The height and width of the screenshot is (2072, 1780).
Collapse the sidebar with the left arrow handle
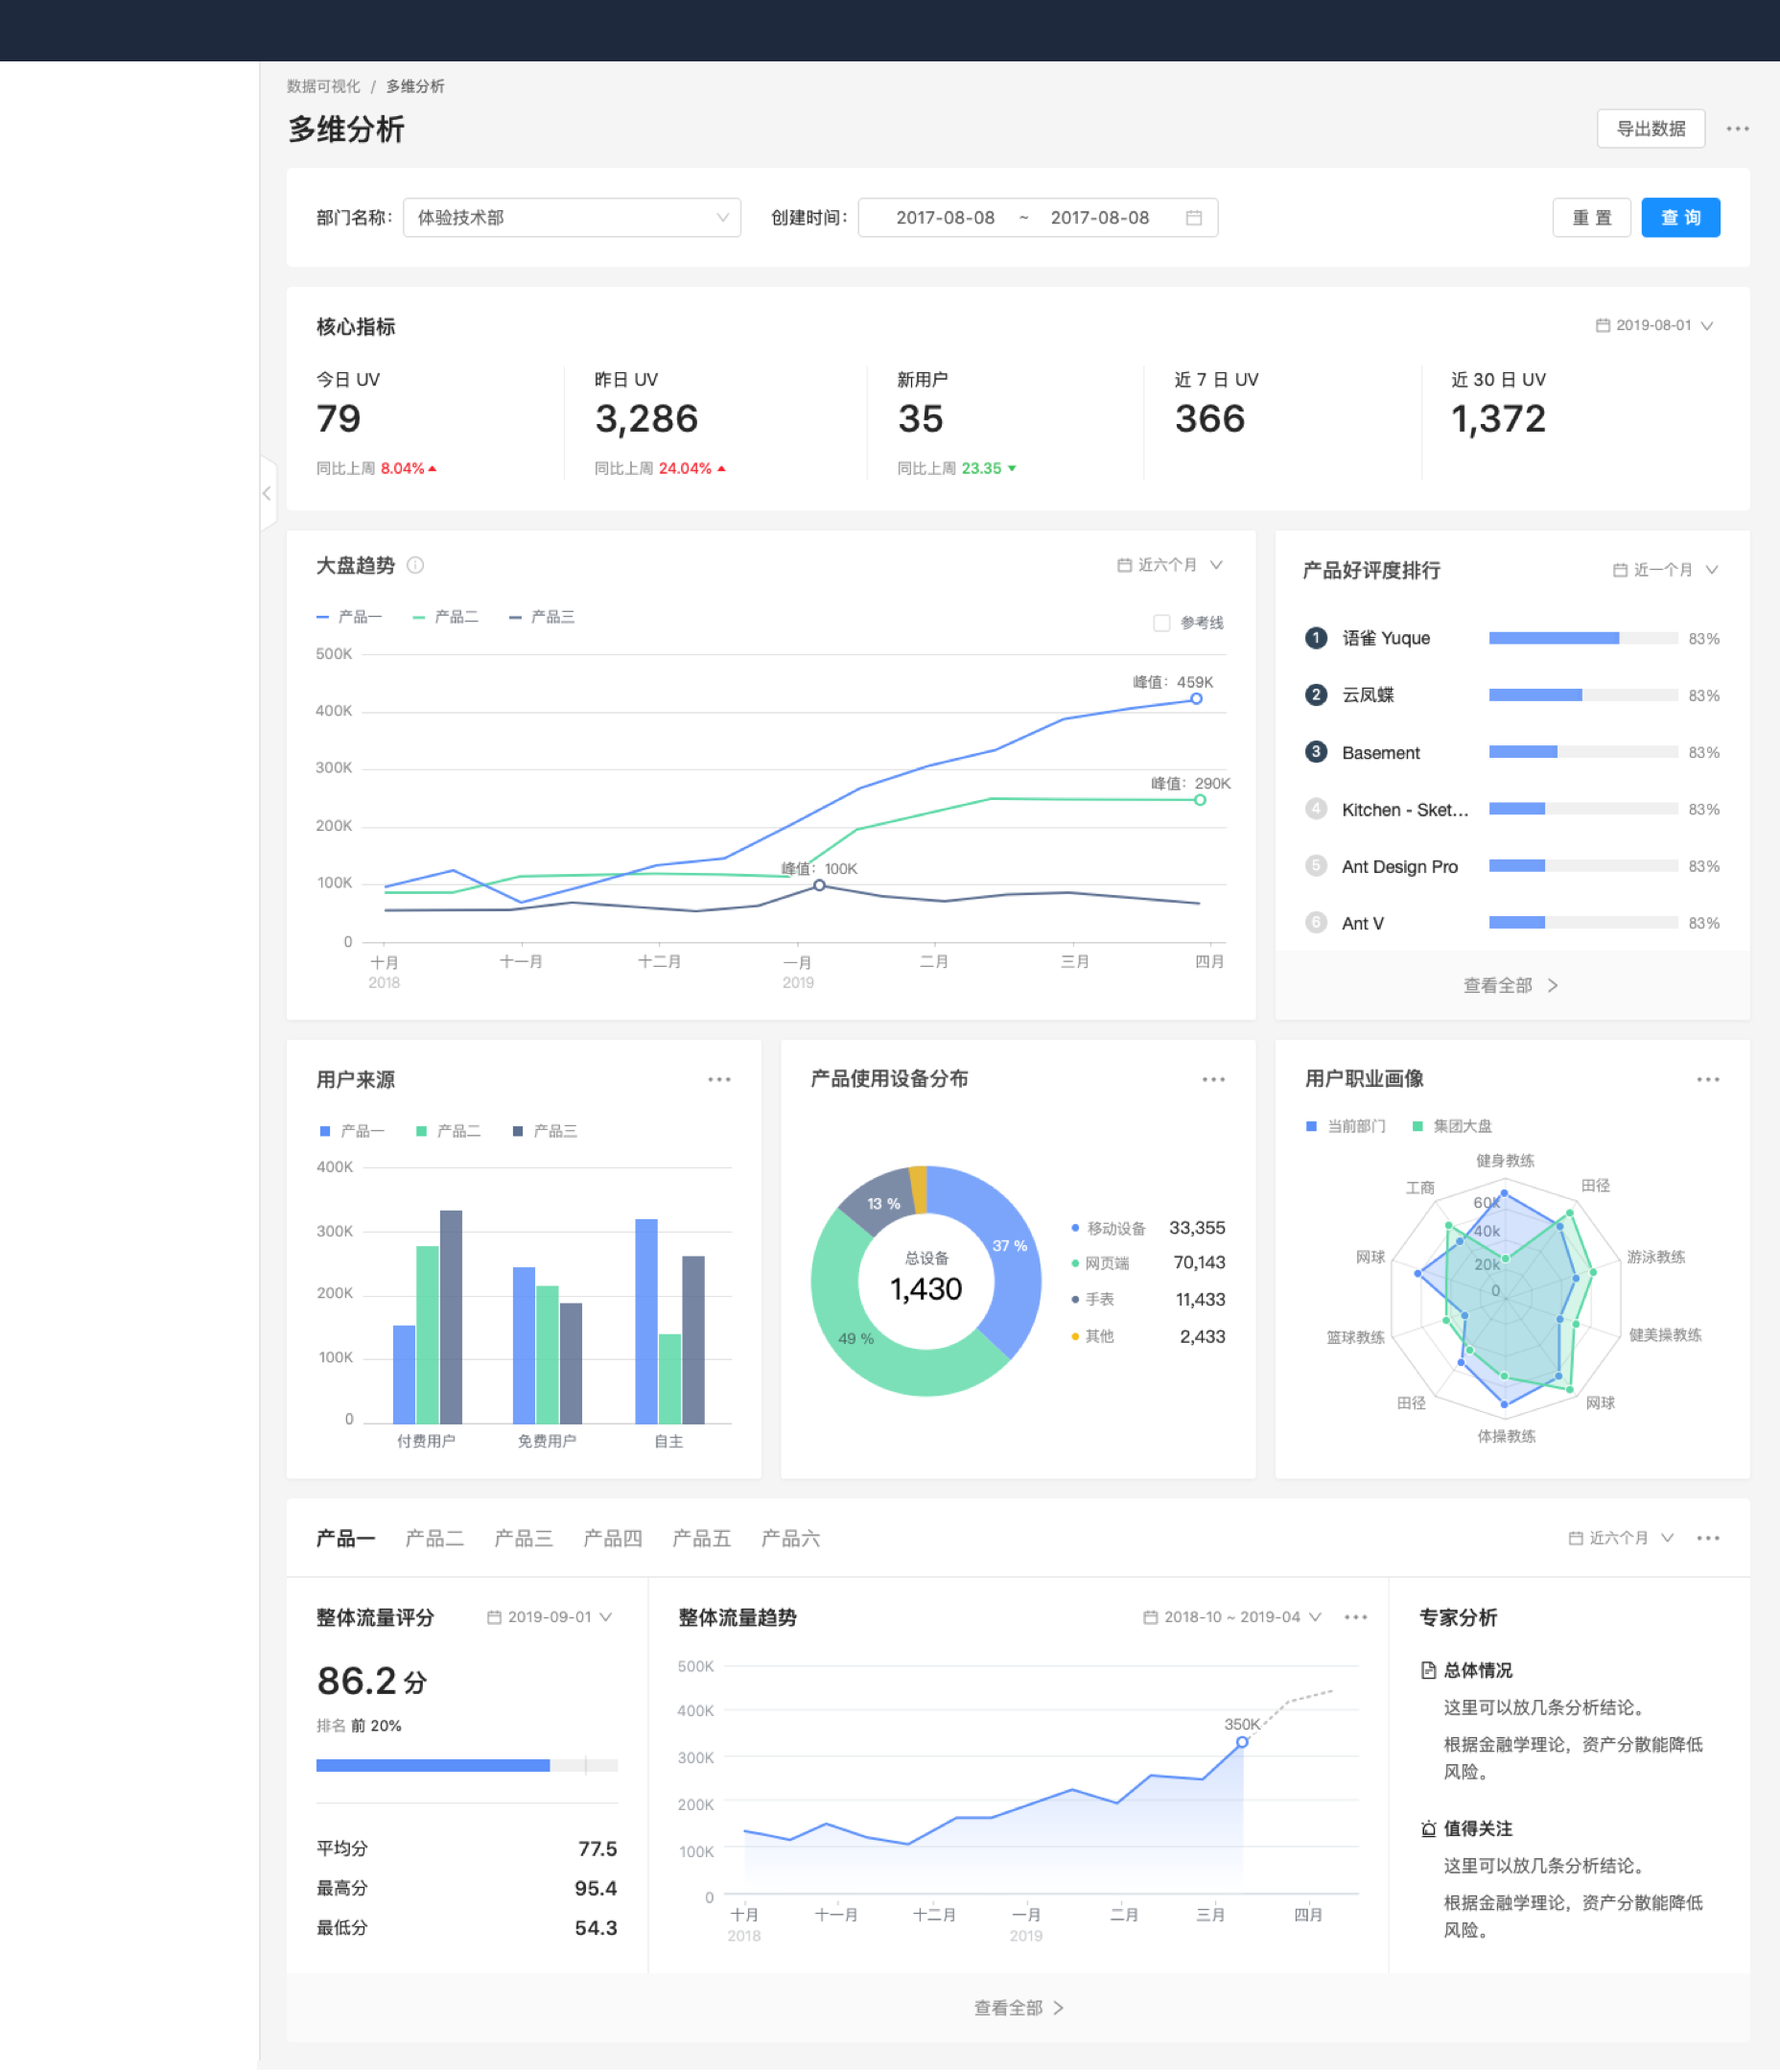click(x=267, y=493)
